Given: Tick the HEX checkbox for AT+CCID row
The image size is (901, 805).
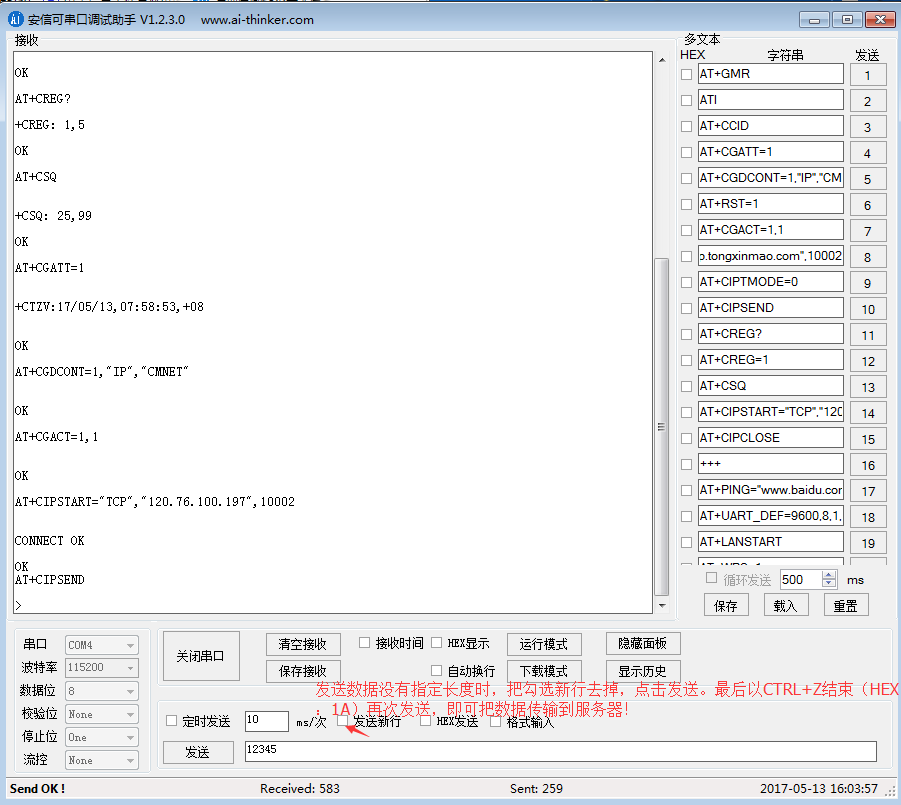Looking at the screenshot, I should [686, 126].
